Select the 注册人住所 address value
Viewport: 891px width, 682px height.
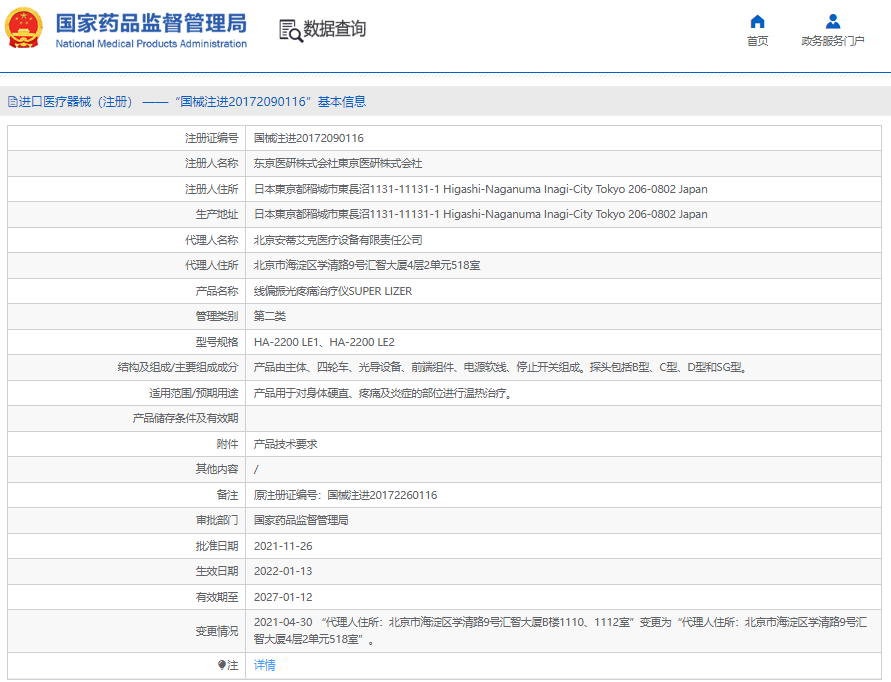click(480, 189)
